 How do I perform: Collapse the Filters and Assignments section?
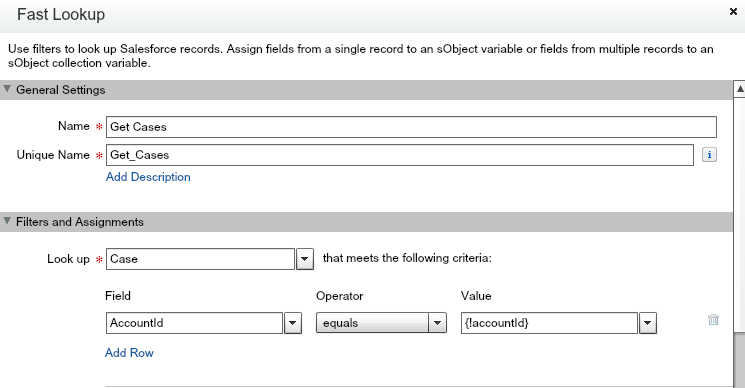[7, 221]
